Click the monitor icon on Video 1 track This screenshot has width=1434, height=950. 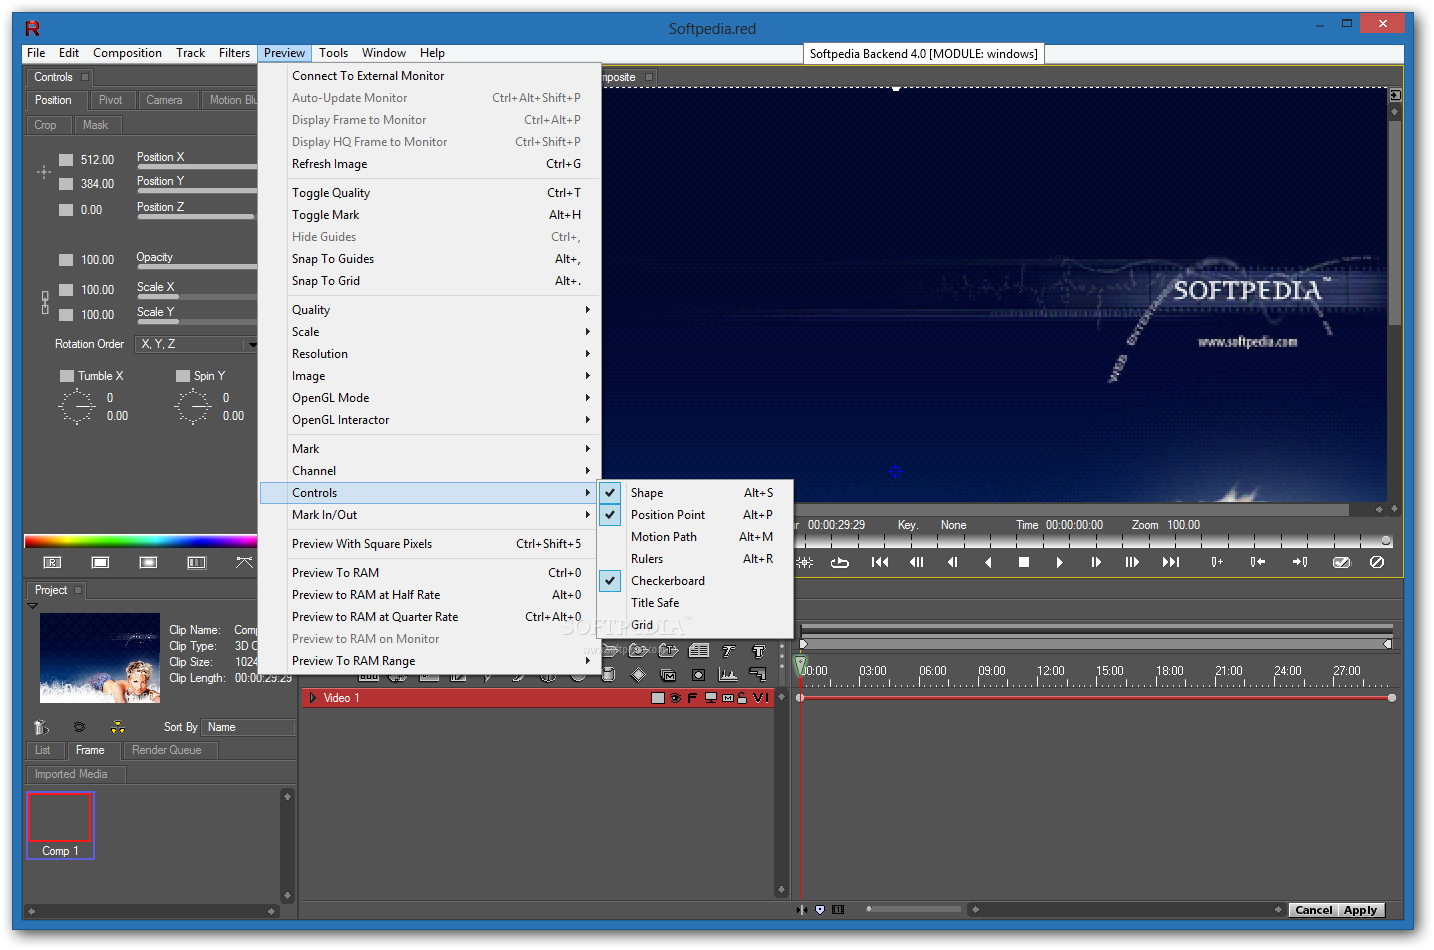710,698
